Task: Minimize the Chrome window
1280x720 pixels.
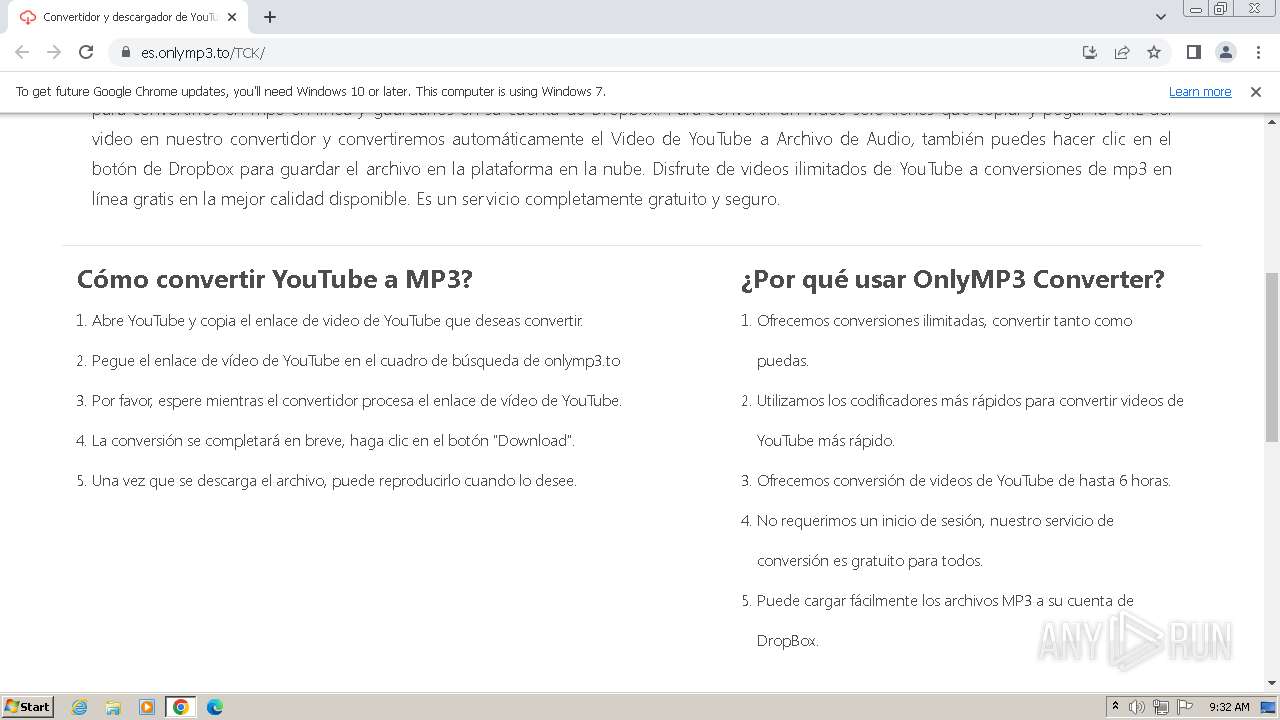Action: click(1196, 9)
